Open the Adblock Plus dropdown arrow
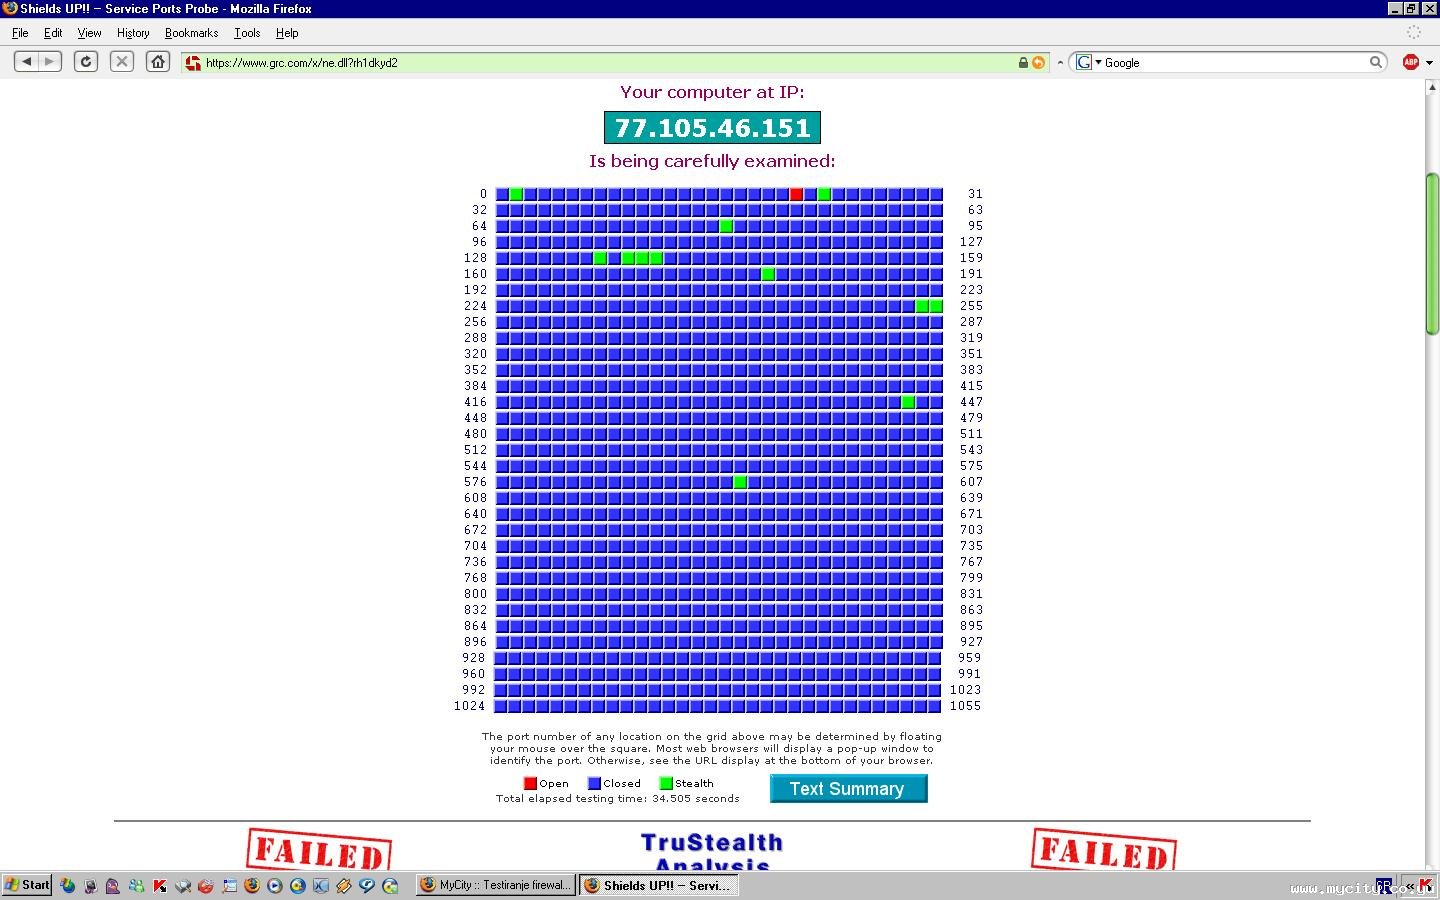This screenshot has width=1440, height=900. coord(1429,63)
